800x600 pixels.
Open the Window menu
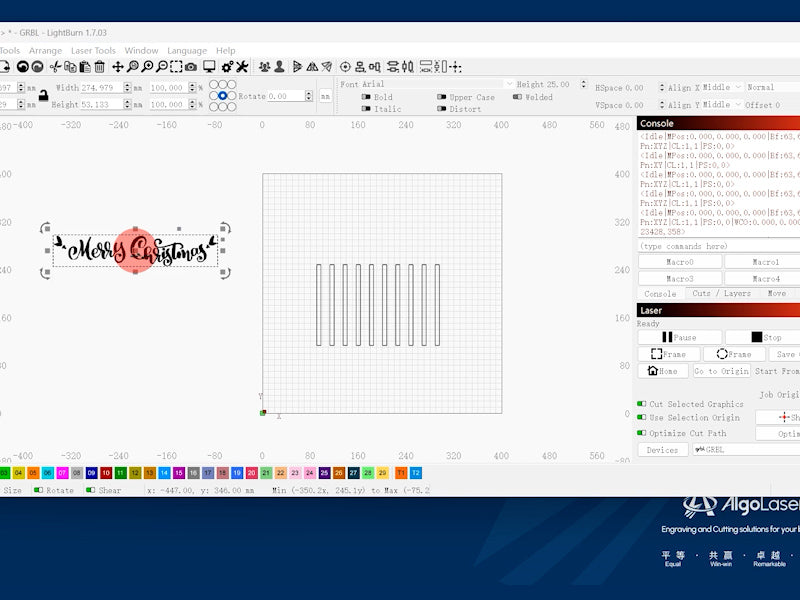141,51
